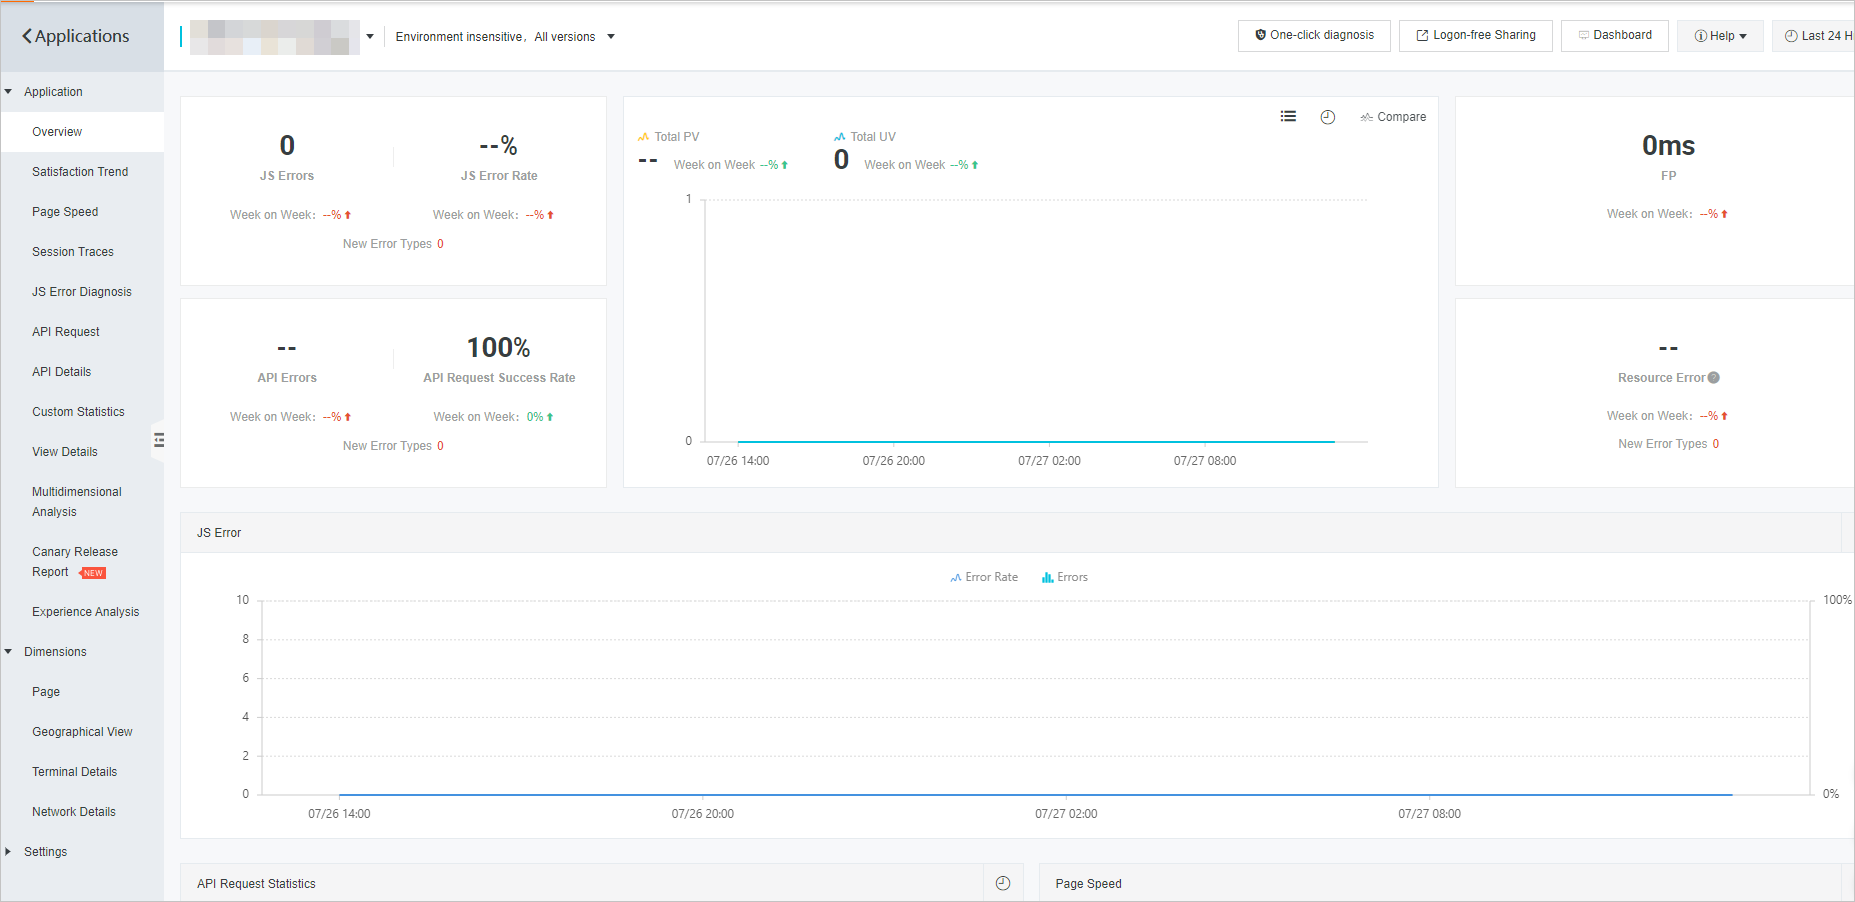Run One-click diagnosis
1855x902 pixels.
pyautogui.click(x=1314, y=35)
